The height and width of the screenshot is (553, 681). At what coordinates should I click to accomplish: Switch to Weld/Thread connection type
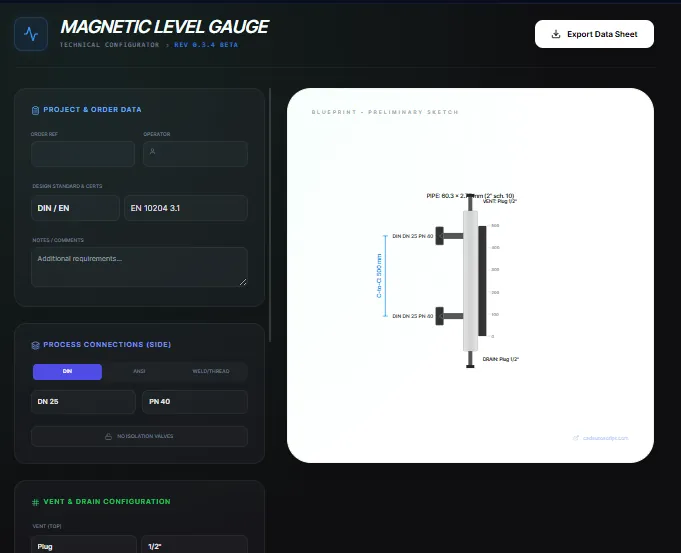coord(211,371)
